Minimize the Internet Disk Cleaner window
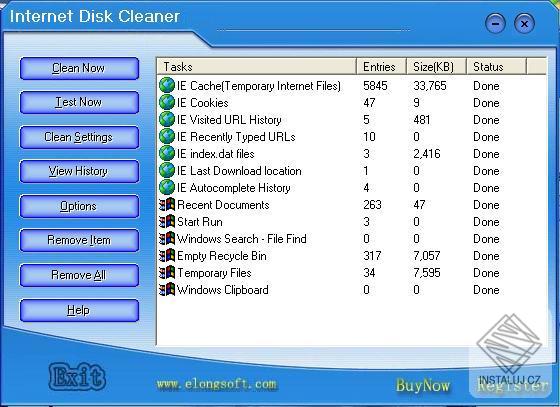The image size is (560, 407). [495, 24]
